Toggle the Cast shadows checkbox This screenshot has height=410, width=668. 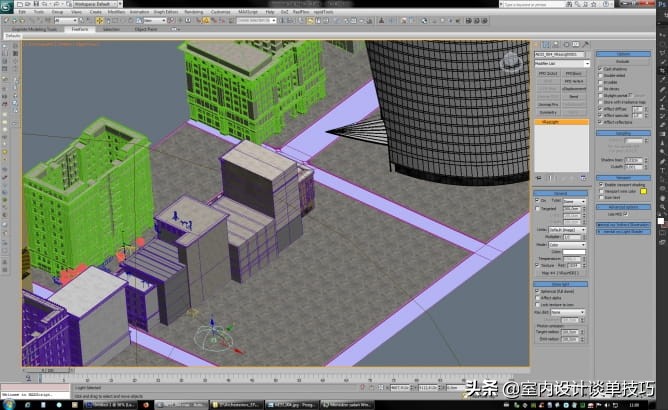[602, 69]
